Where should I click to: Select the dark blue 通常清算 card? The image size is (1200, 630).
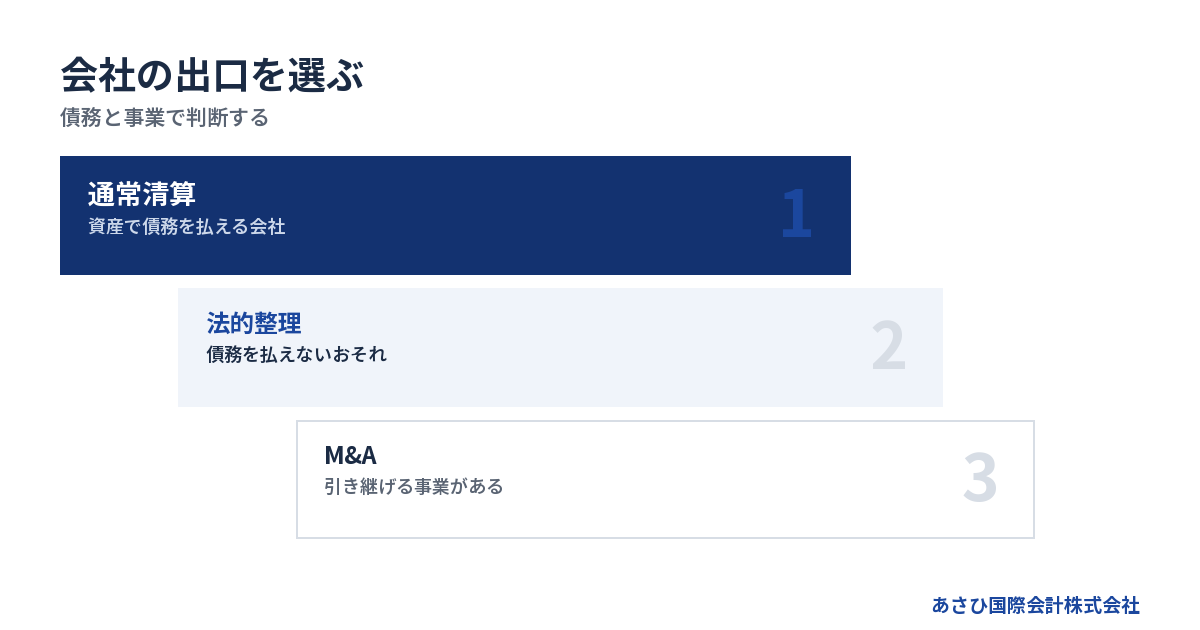point(455,215)
